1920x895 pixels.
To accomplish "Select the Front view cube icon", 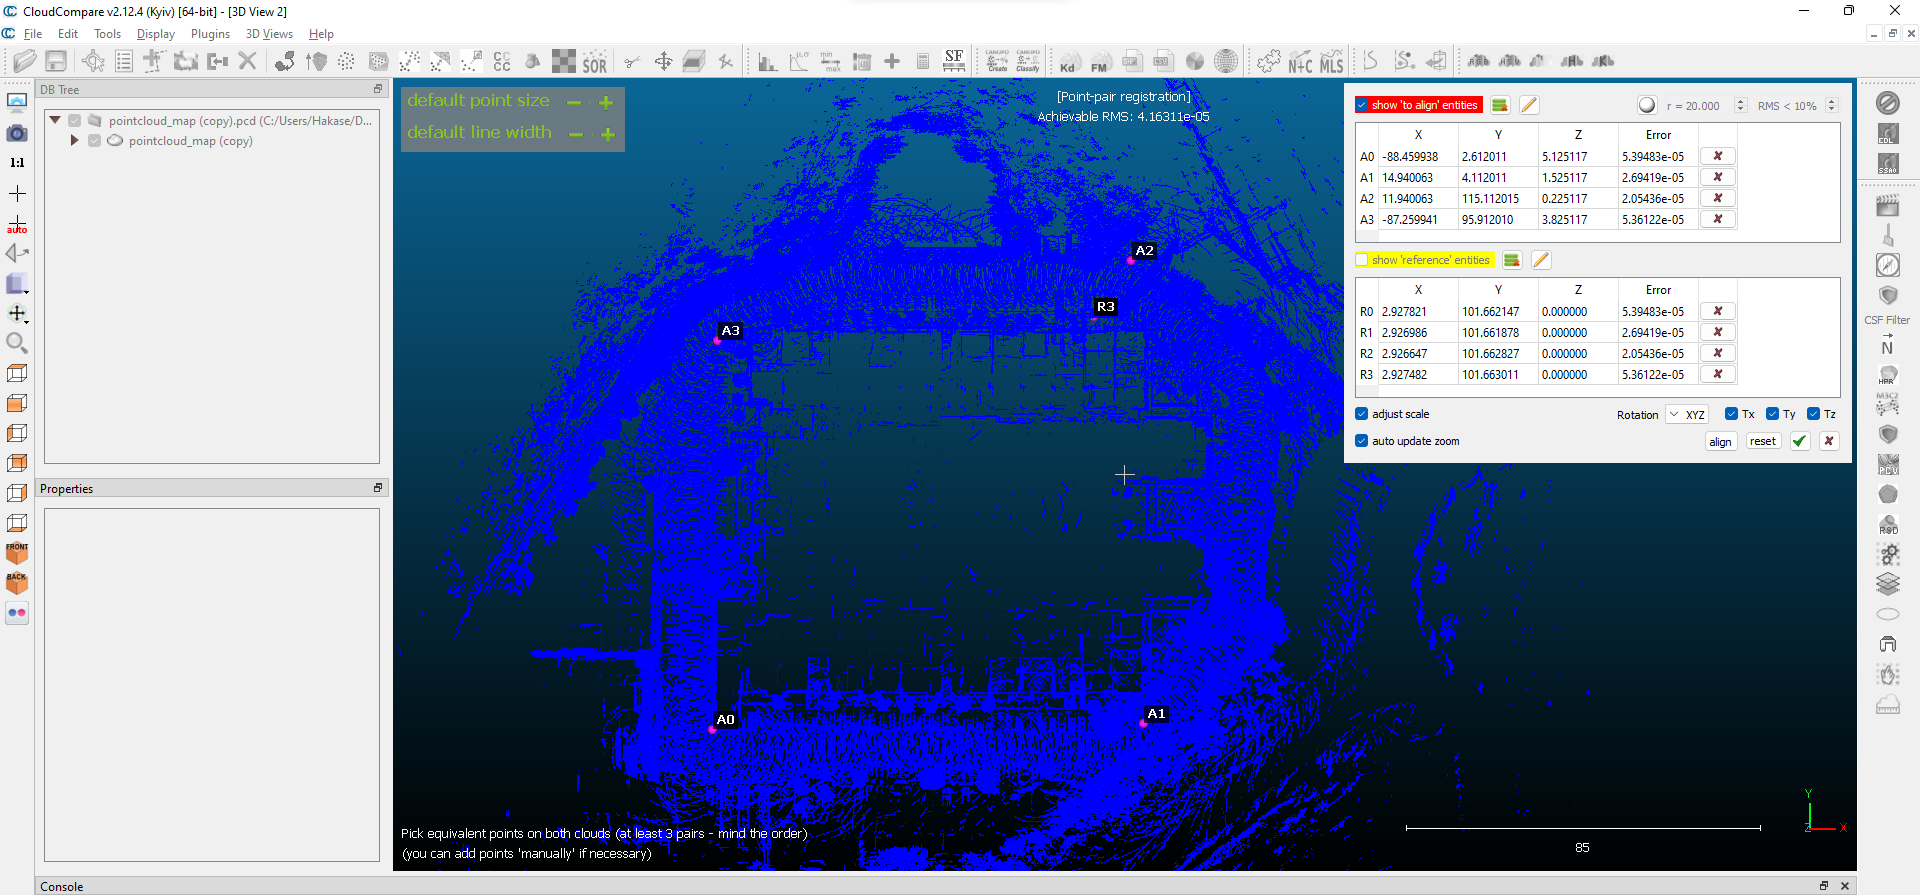I will tap(17, 552).
